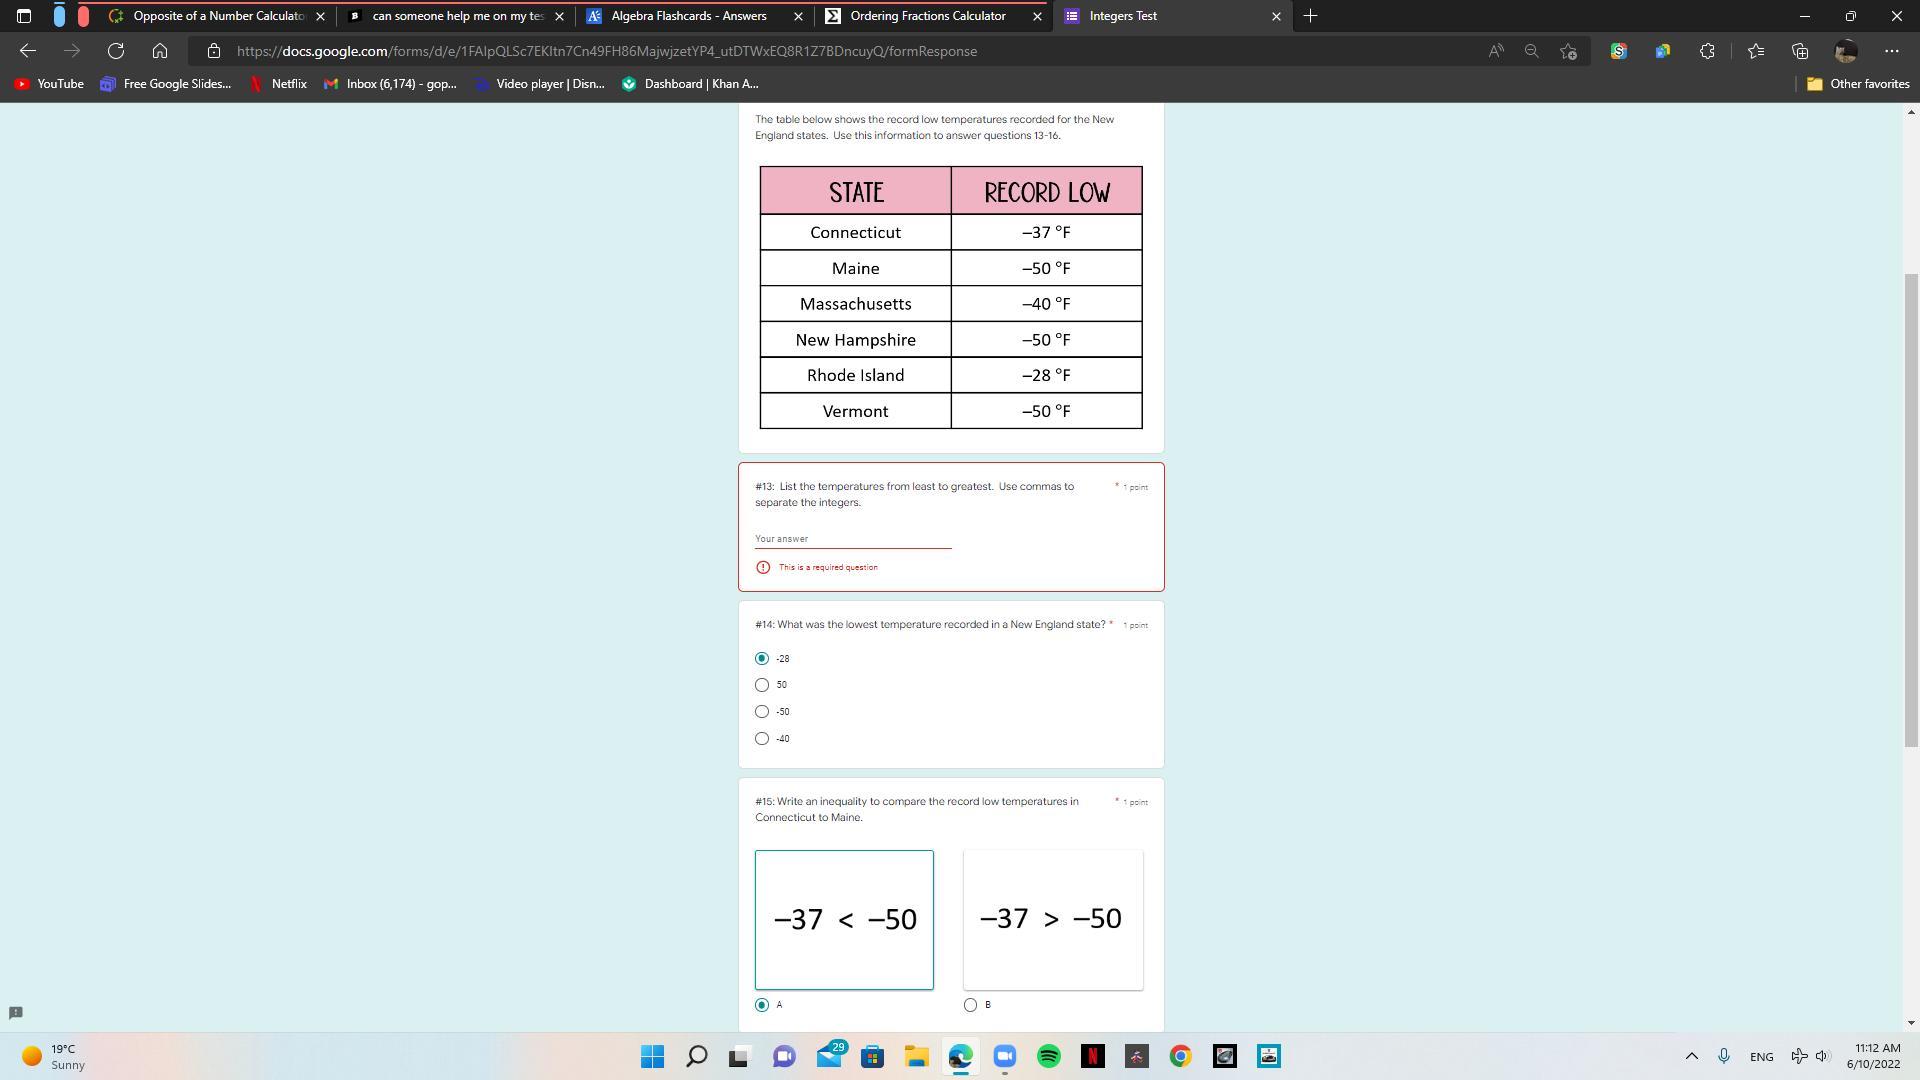This screenshot has height=1080, width=1920.
Task: Click the home icon in toolbar
Action: click(x=160, y=51)
